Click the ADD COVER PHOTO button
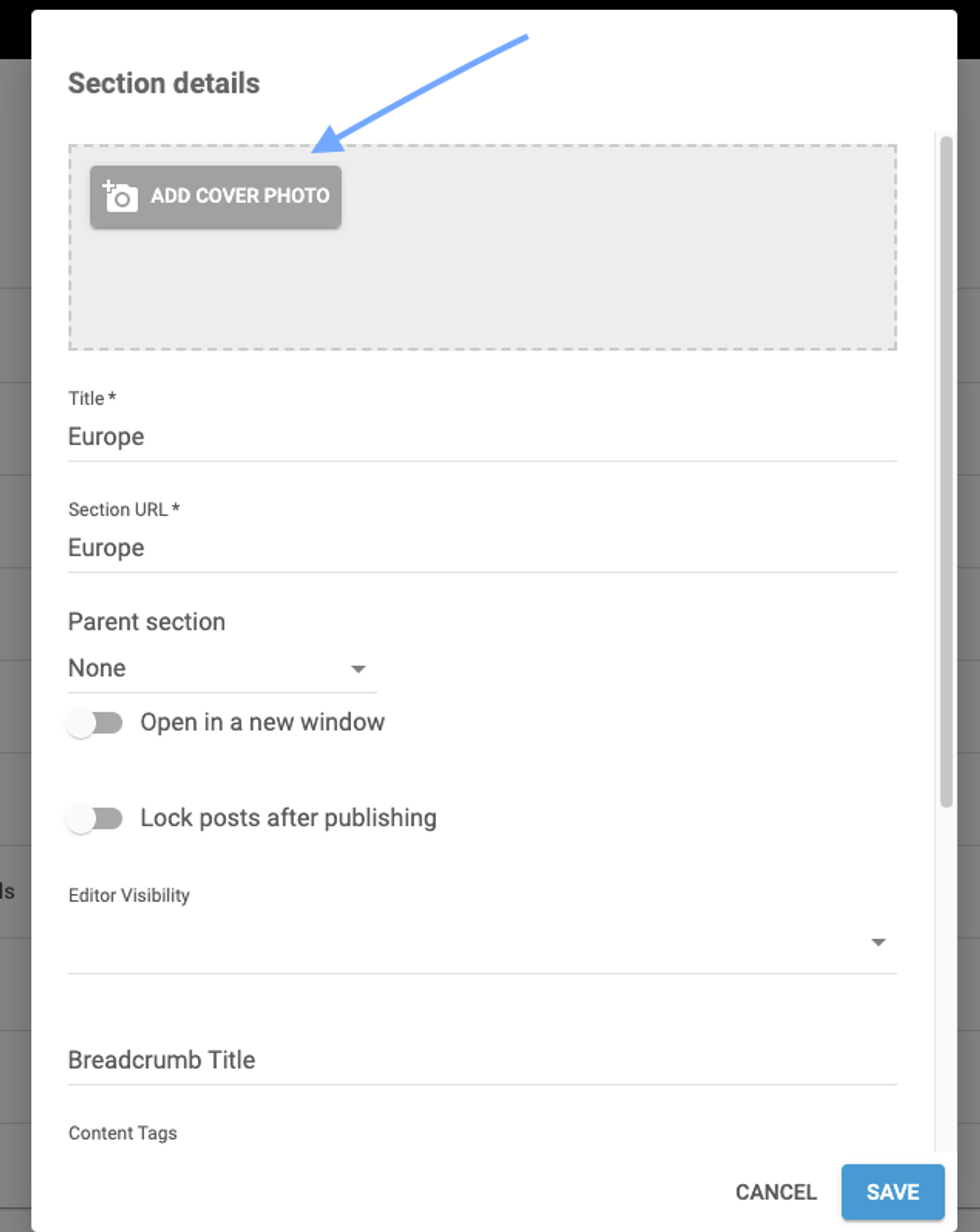The width and height of the screenshot is (980, 1232). point(215,196)
